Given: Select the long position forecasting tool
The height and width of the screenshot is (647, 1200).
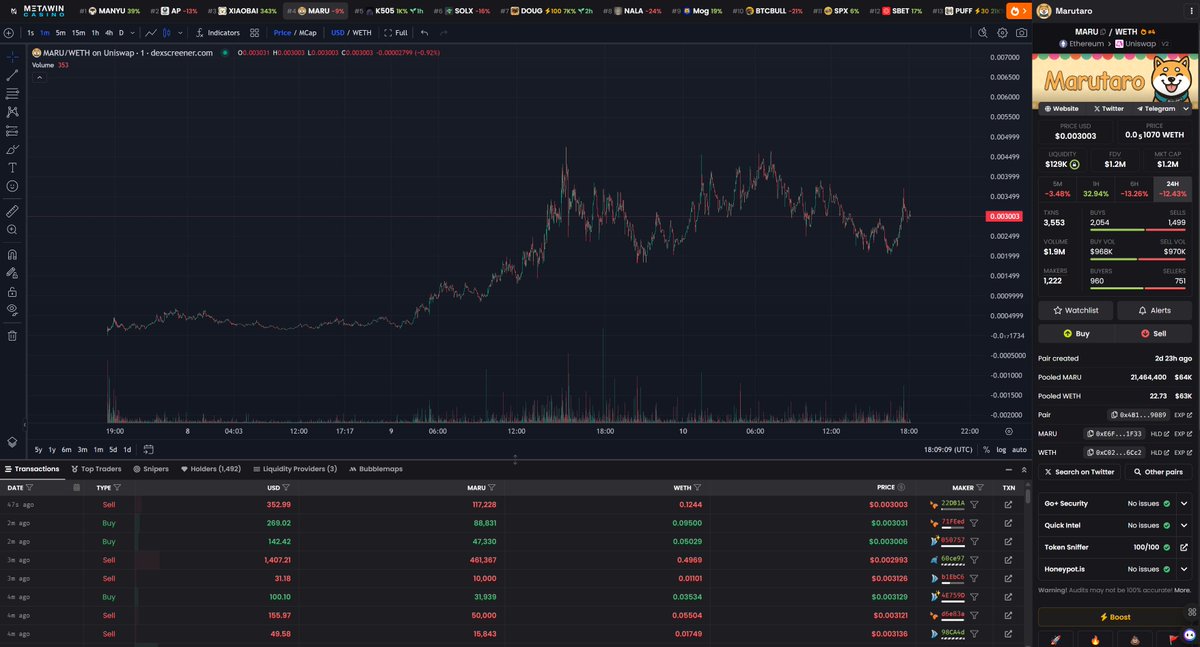Looking at the screenshot, I should tap(12, 130).
